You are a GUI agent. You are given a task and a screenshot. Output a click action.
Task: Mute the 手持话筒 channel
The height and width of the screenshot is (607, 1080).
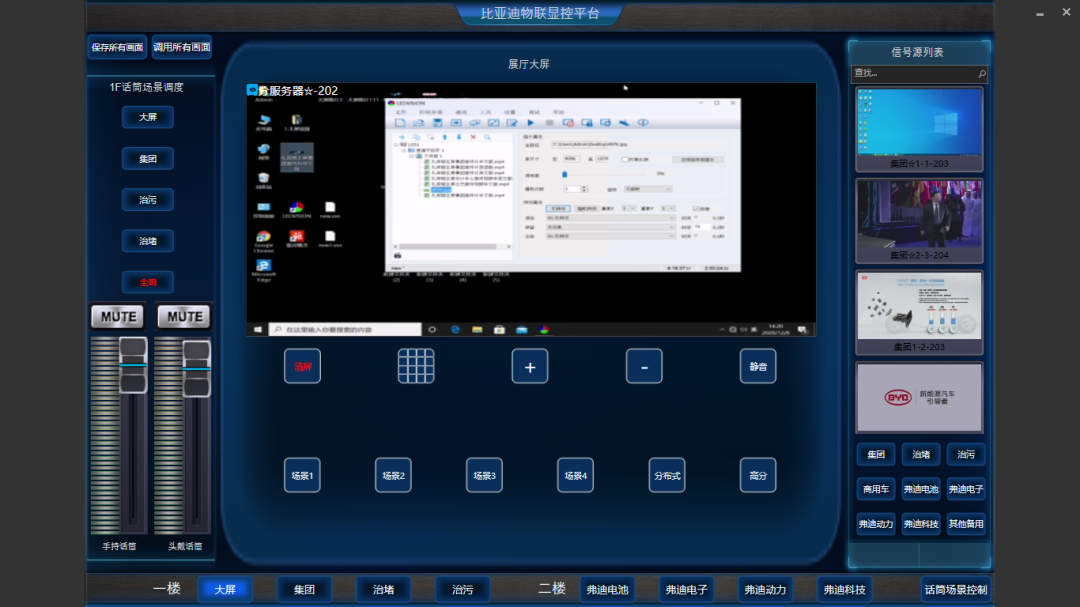118,316
